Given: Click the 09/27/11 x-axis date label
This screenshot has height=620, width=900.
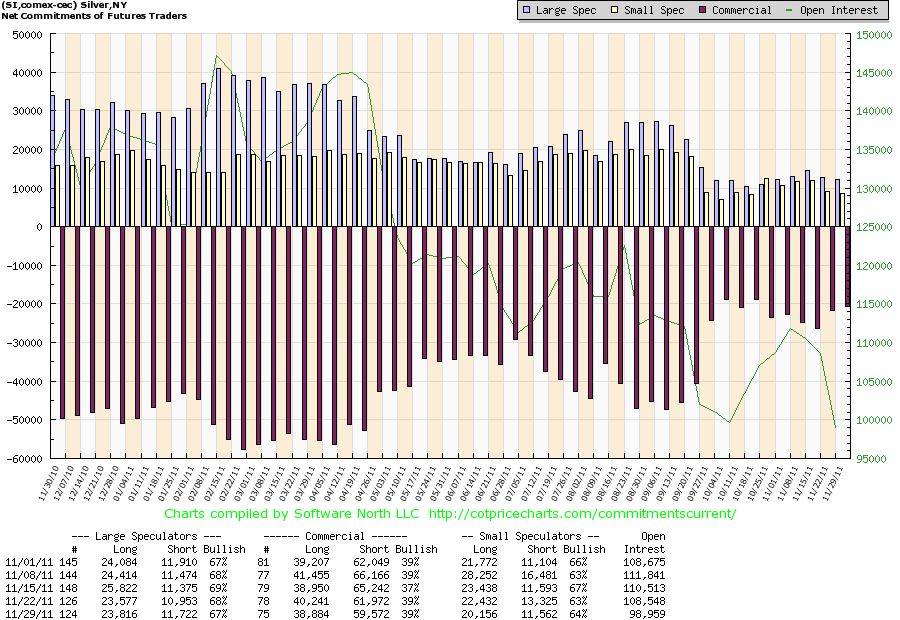Looking at the screenshot, I should (697, 482).
